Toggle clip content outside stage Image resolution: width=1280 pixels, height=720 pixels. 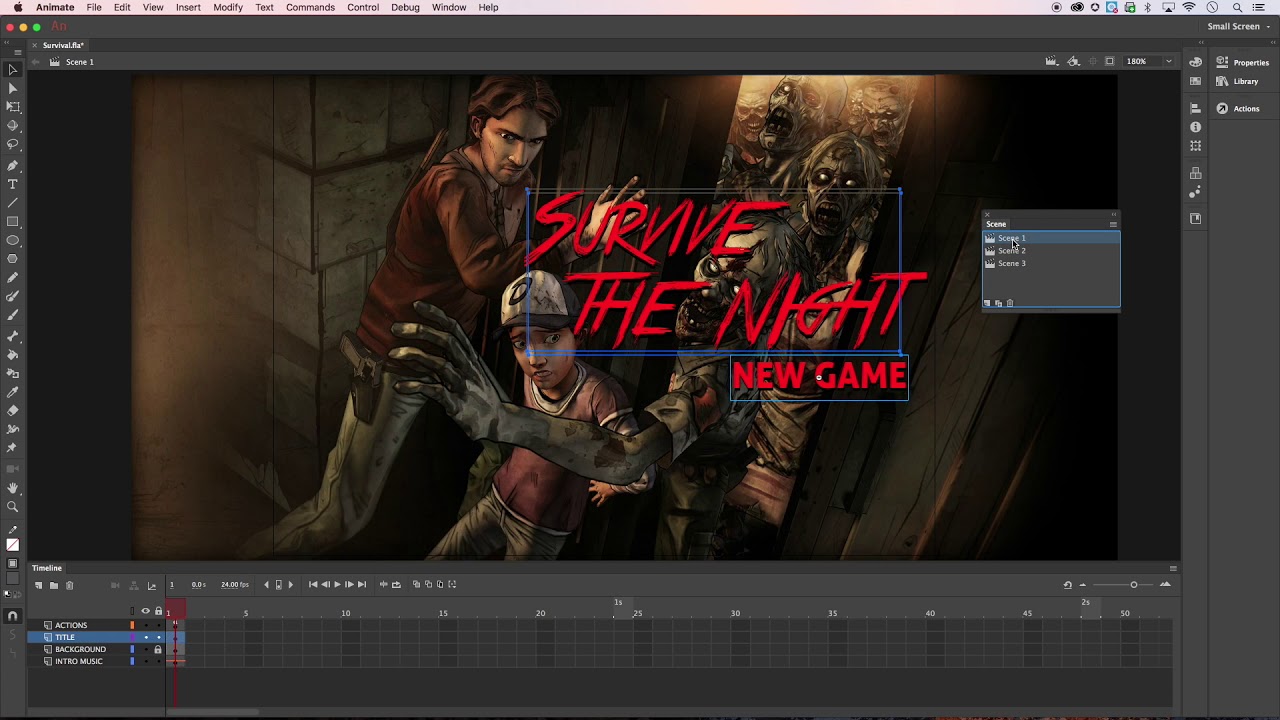[x=1109, y=62]
